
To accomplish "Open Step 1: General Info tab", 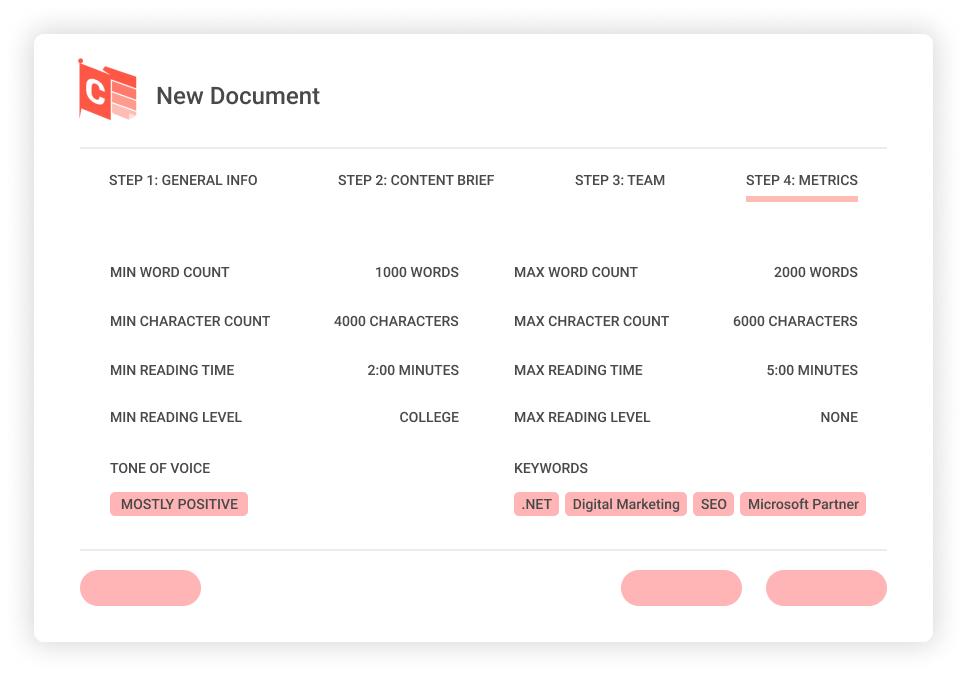I will pyautogui.click(x=183, y=181).
